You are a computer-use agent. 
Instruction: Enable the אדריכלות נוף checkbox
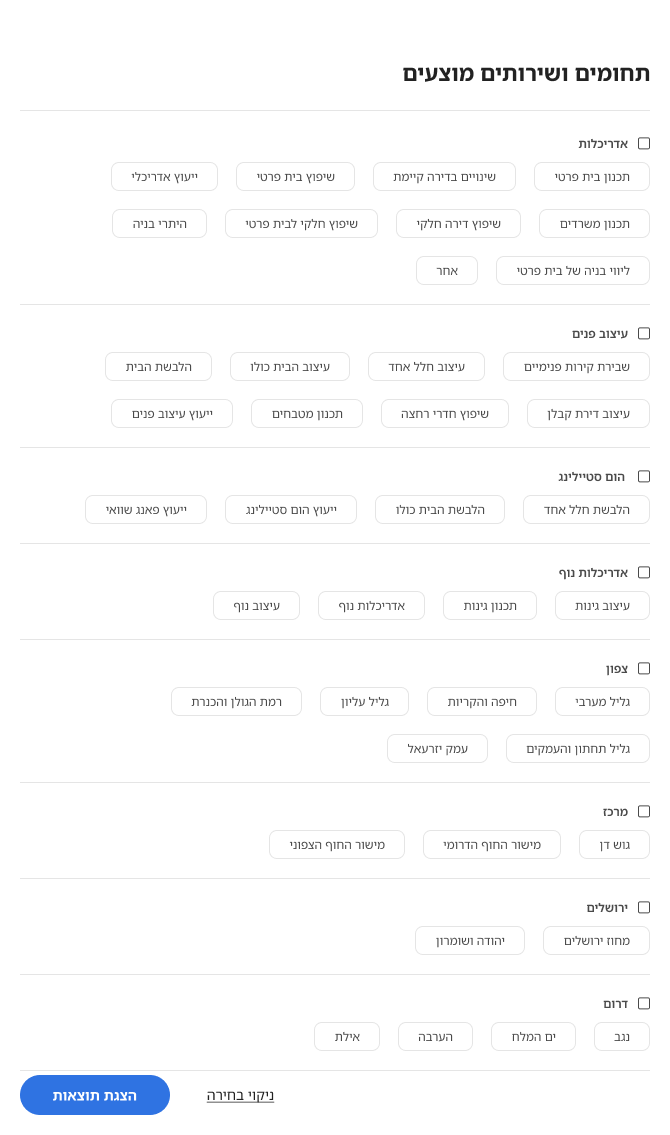(644, 573)
